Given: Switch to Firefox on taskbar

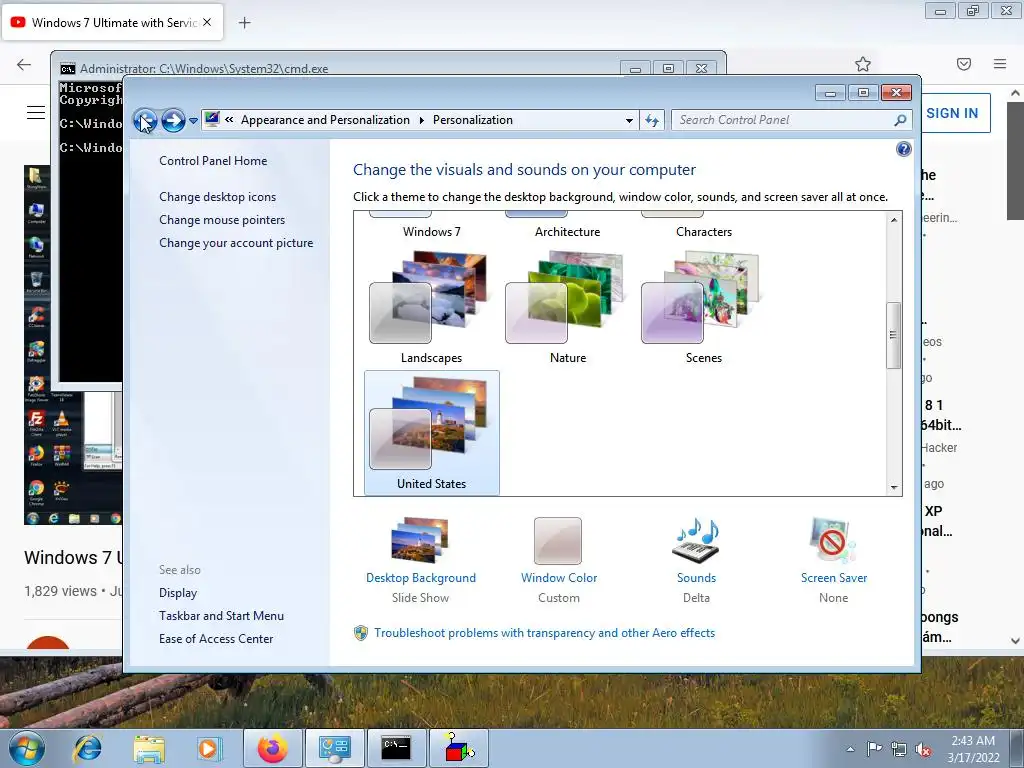Looking at the screenshot, I should [273, 748].
